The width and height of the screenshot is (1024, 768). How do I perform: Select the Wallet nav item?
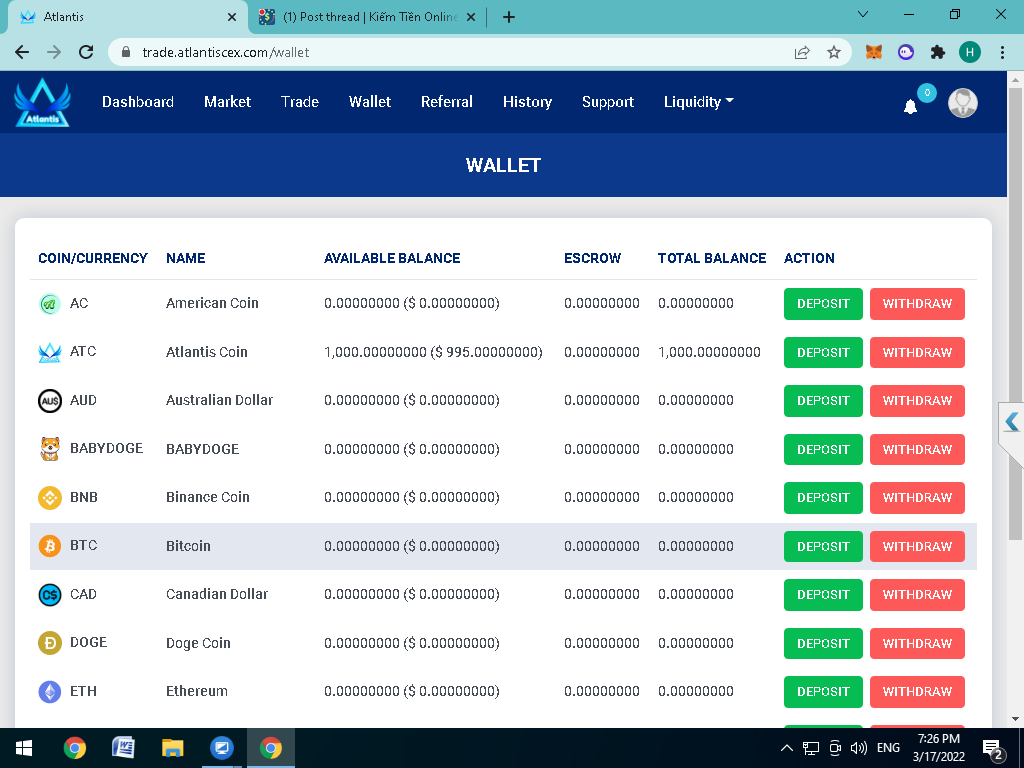370,102
